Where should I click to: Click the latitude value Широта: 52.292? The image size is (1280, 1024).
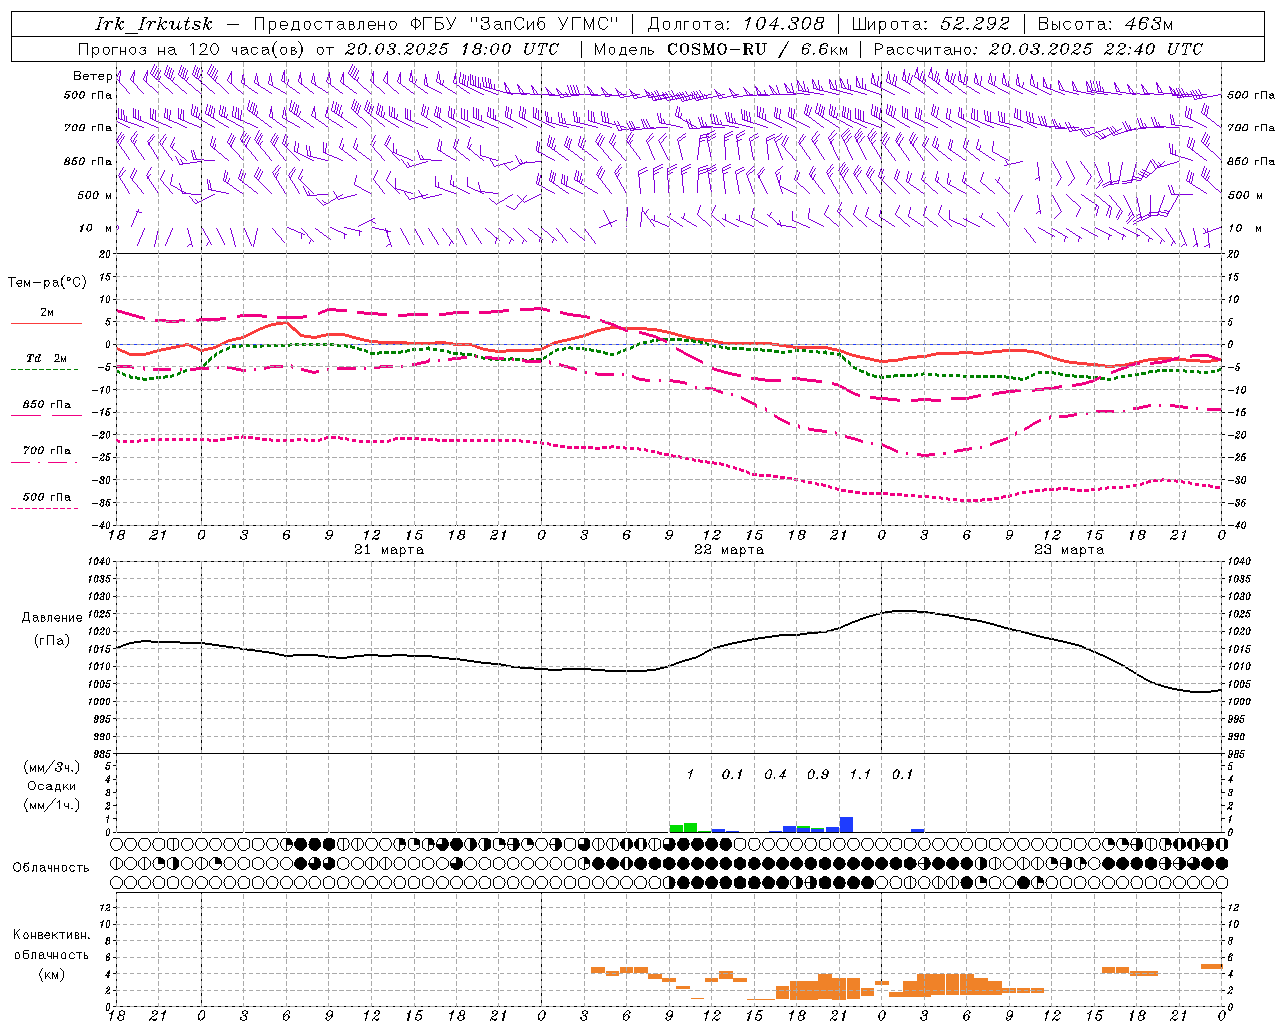click(931, 24)
